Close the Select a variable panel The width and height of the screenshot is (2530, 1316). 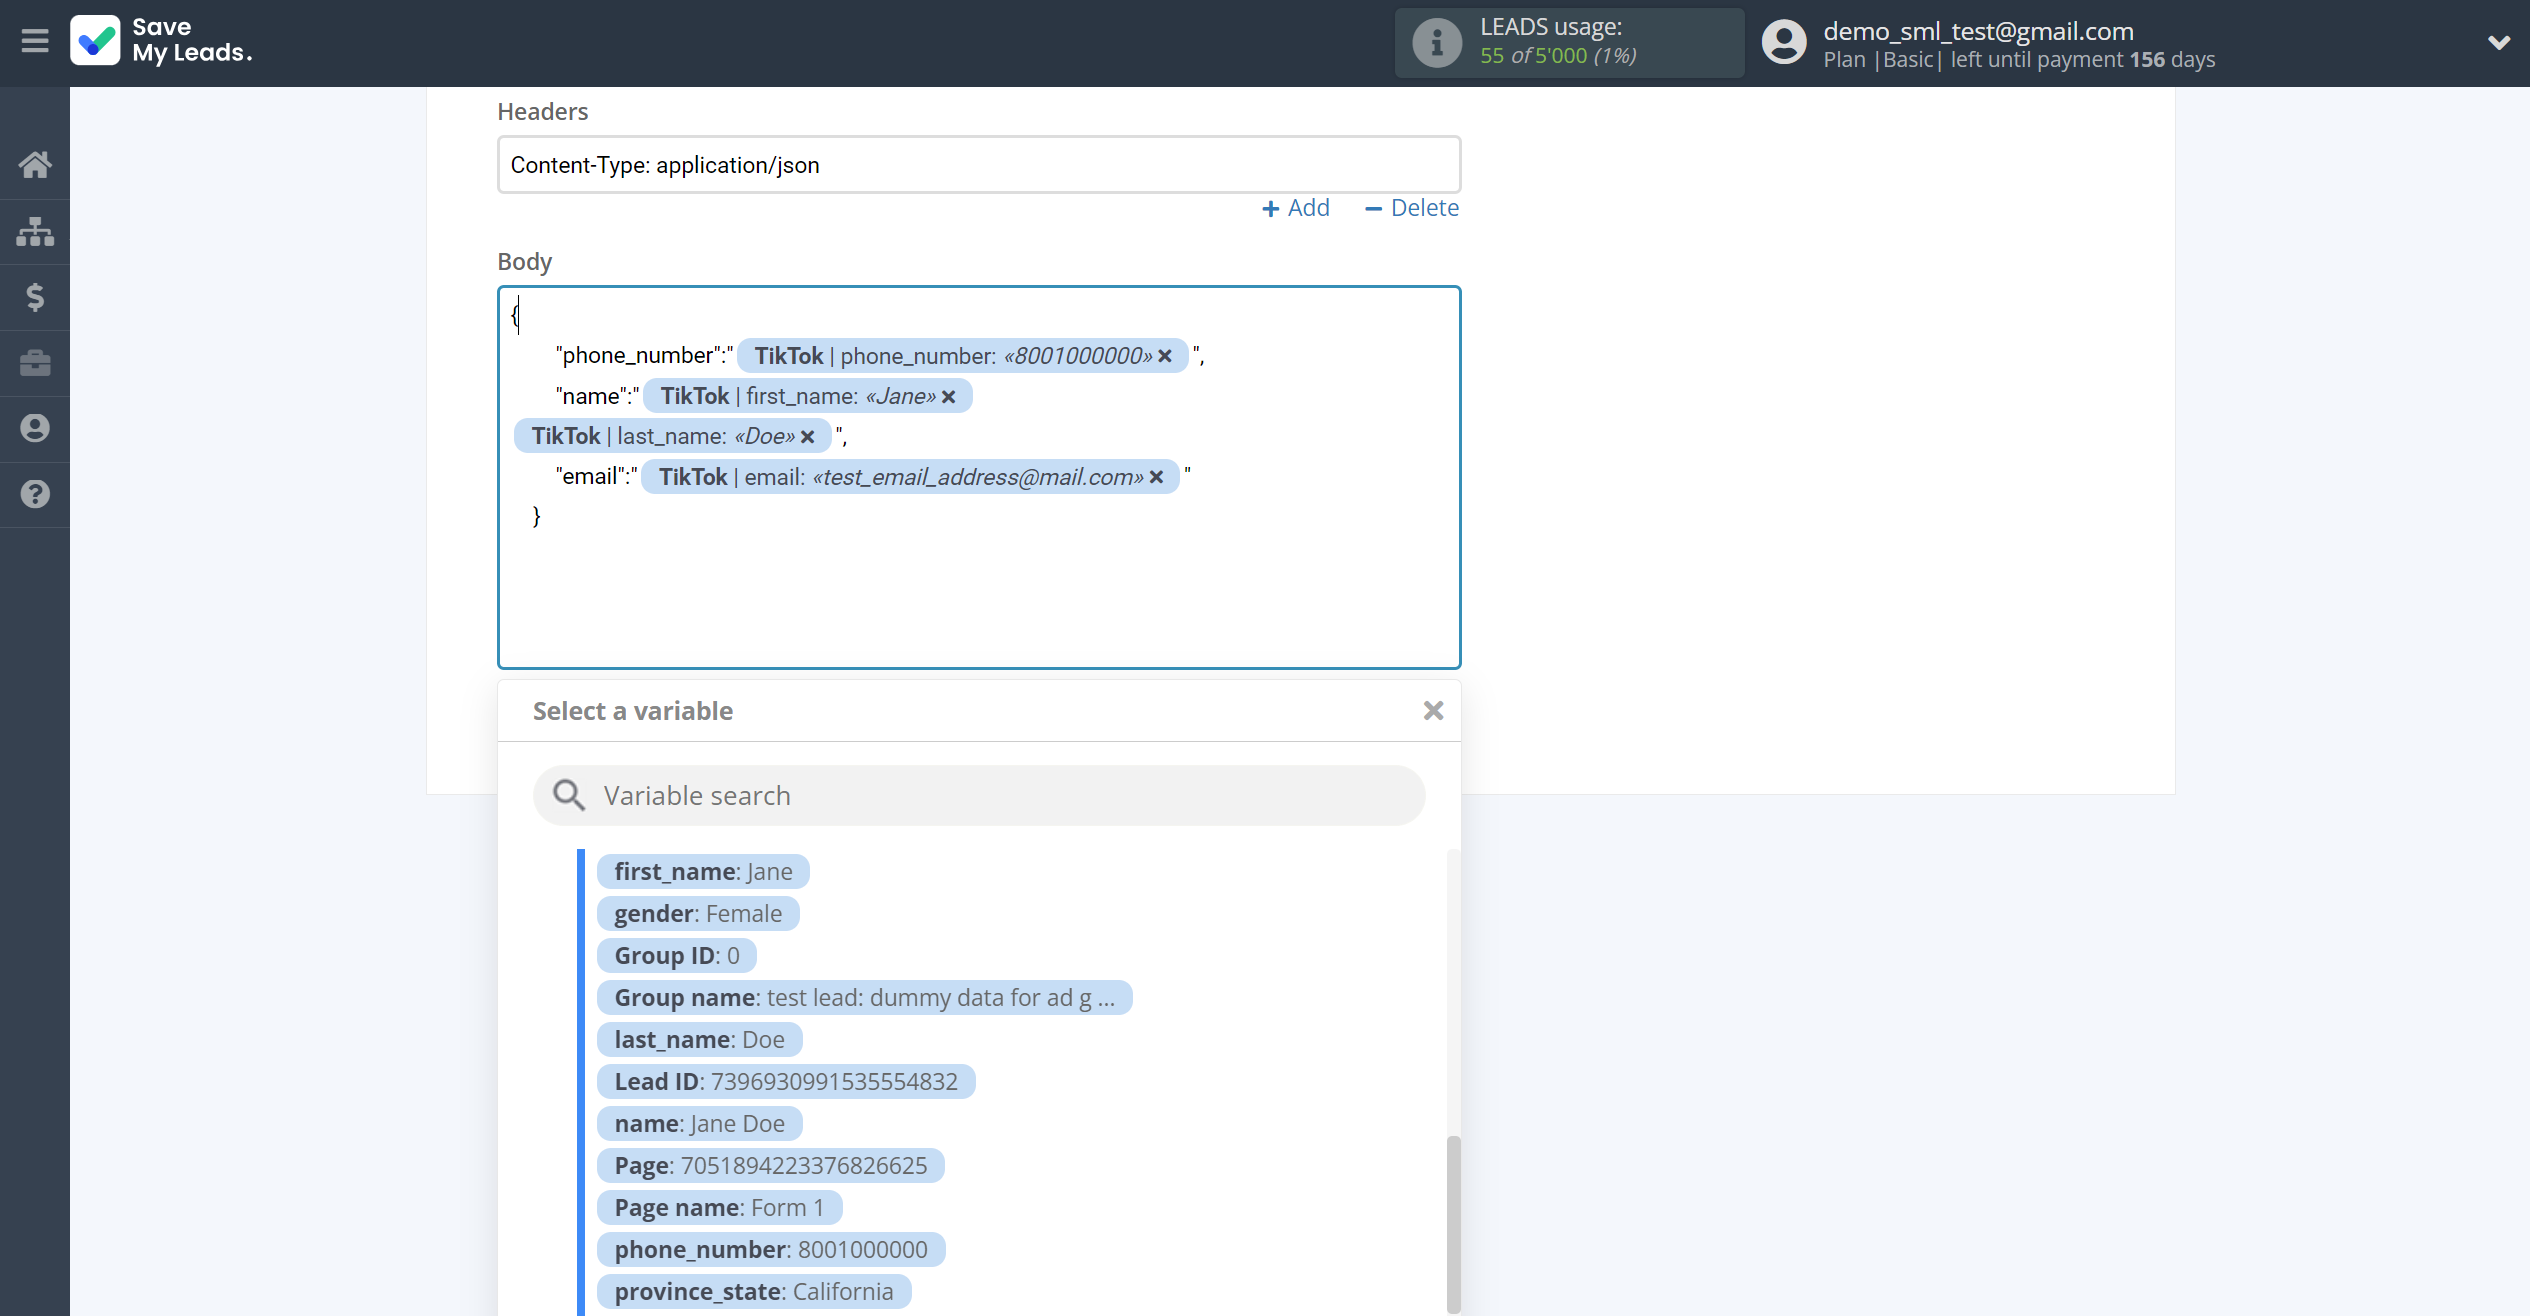tap(1433, 710)
